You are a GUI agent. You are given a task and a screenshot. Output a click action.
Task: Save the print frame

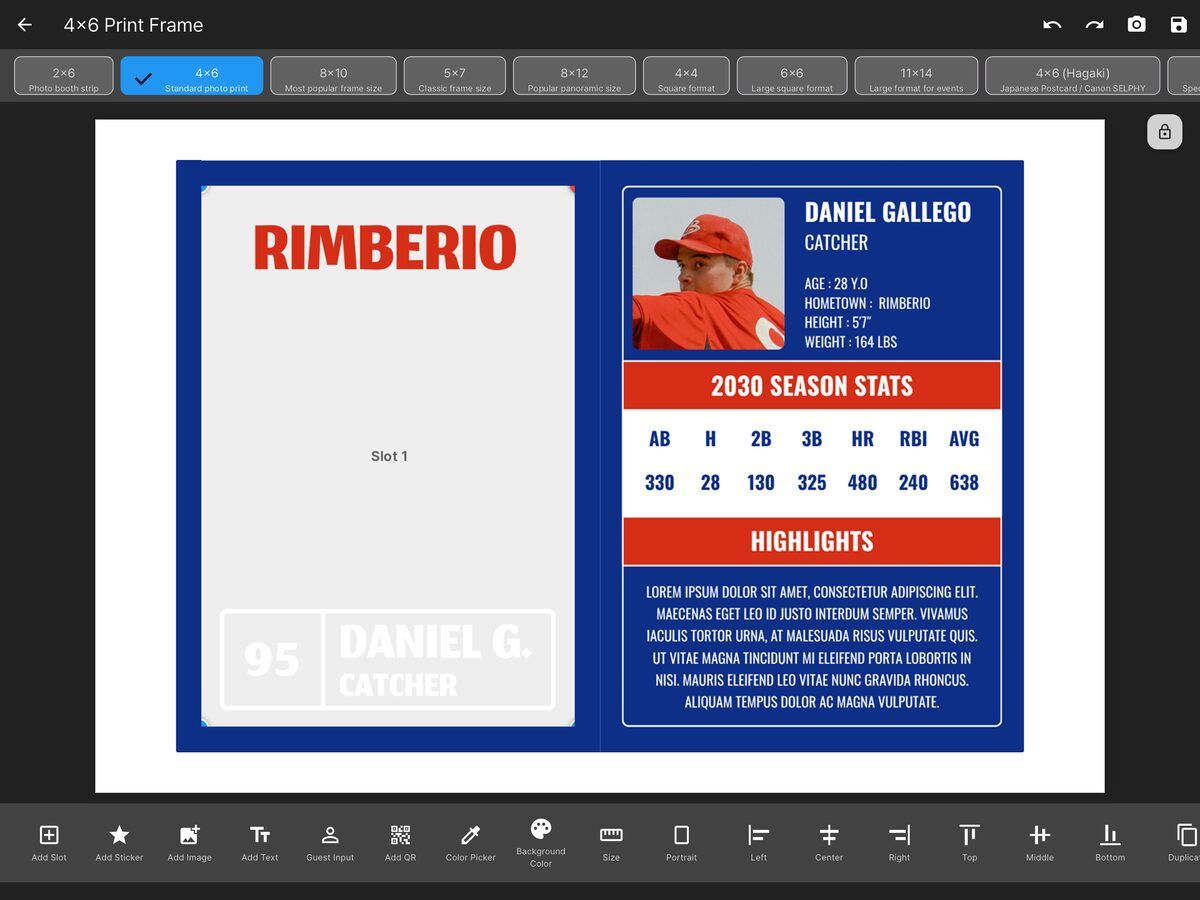coord(1179,25)
